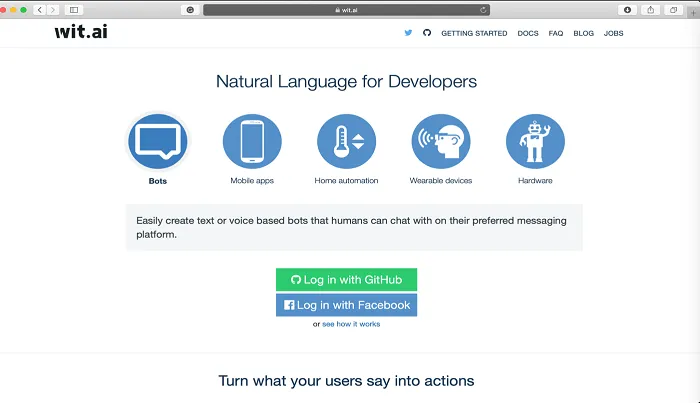Click the 'Hardware' label

pyautogui.click(x=535, y=181)
